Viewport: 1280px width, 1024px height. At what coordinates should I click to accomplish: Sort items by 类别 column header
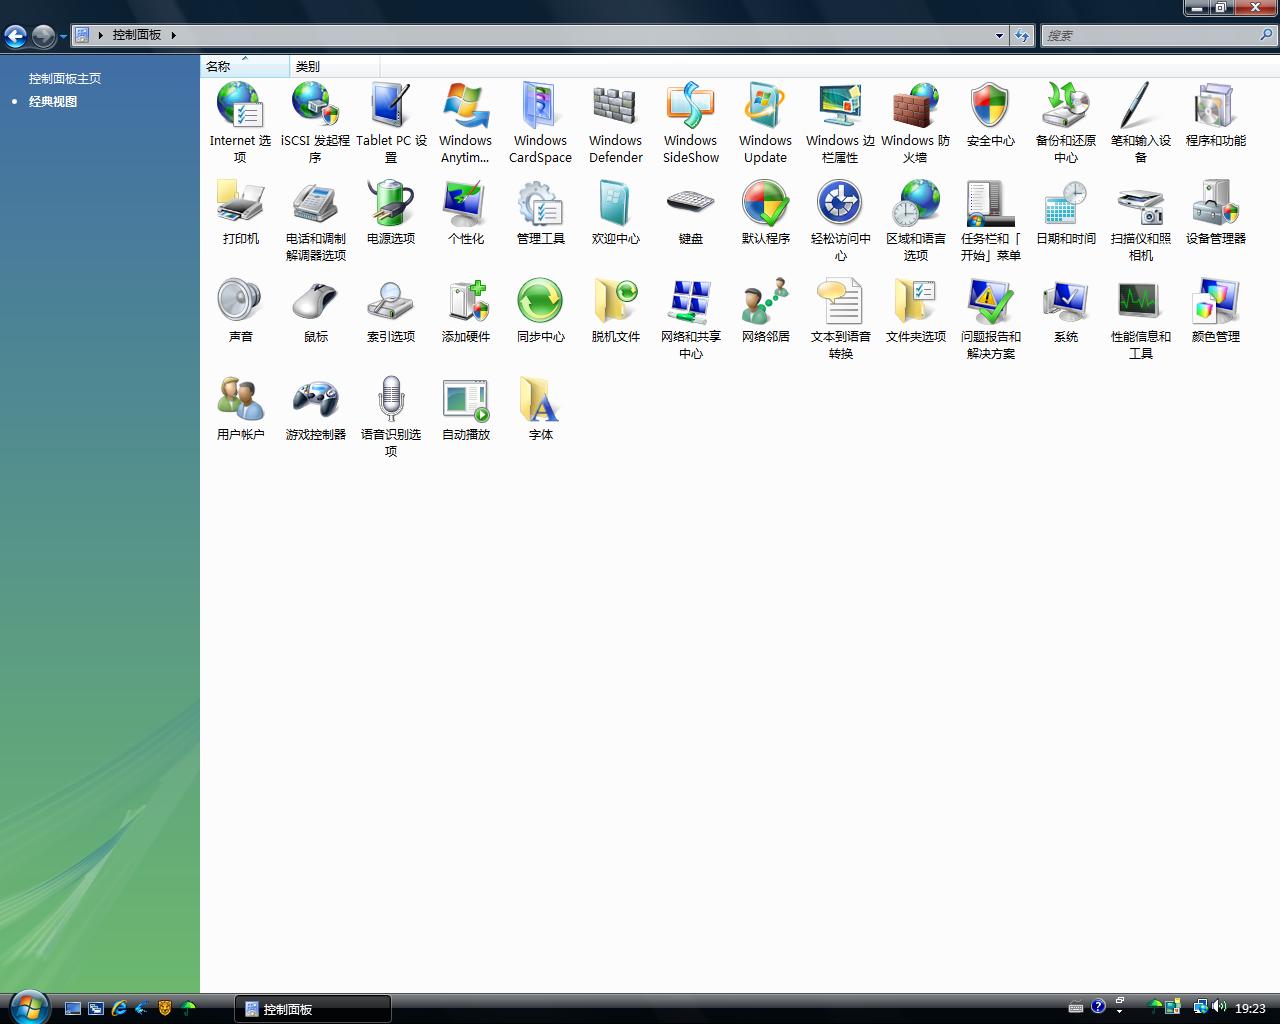click(x=308, y=66)
